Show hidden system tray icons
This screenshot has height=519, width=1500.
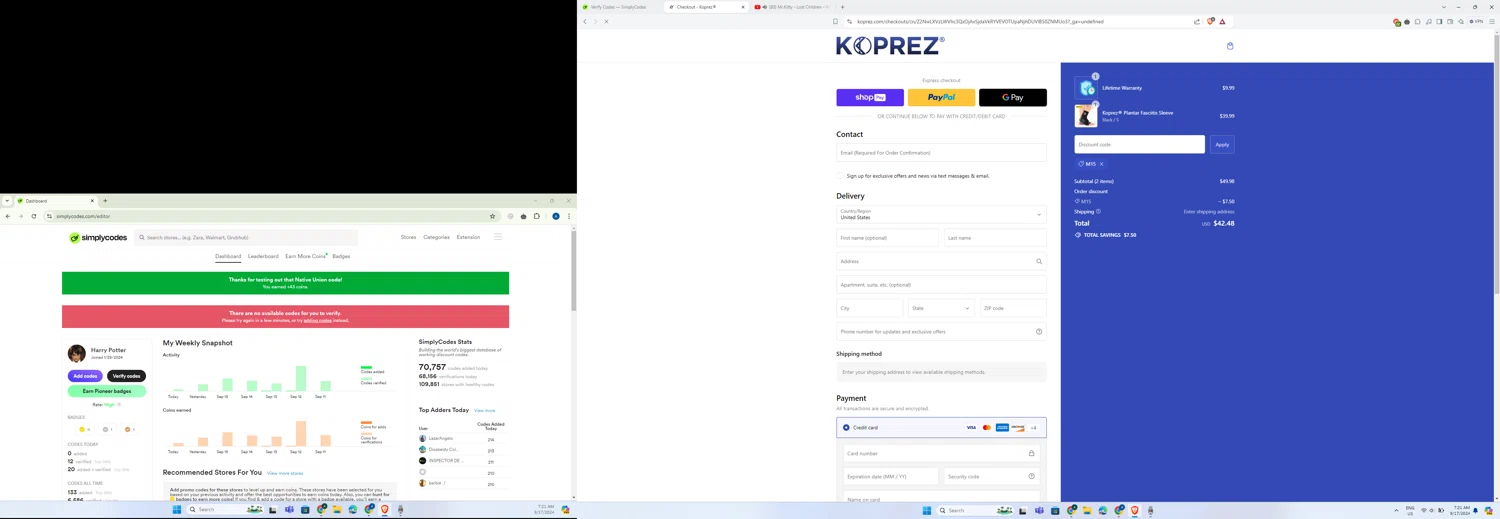pyautogui.click(x=1396, y=510)
